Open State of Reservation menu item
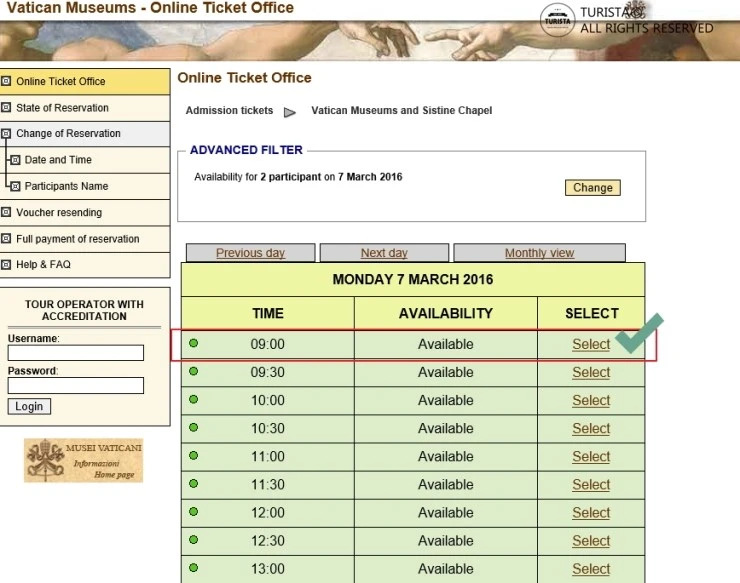The width and height of the screenshot is (740, 583). (x=85, y=108)
